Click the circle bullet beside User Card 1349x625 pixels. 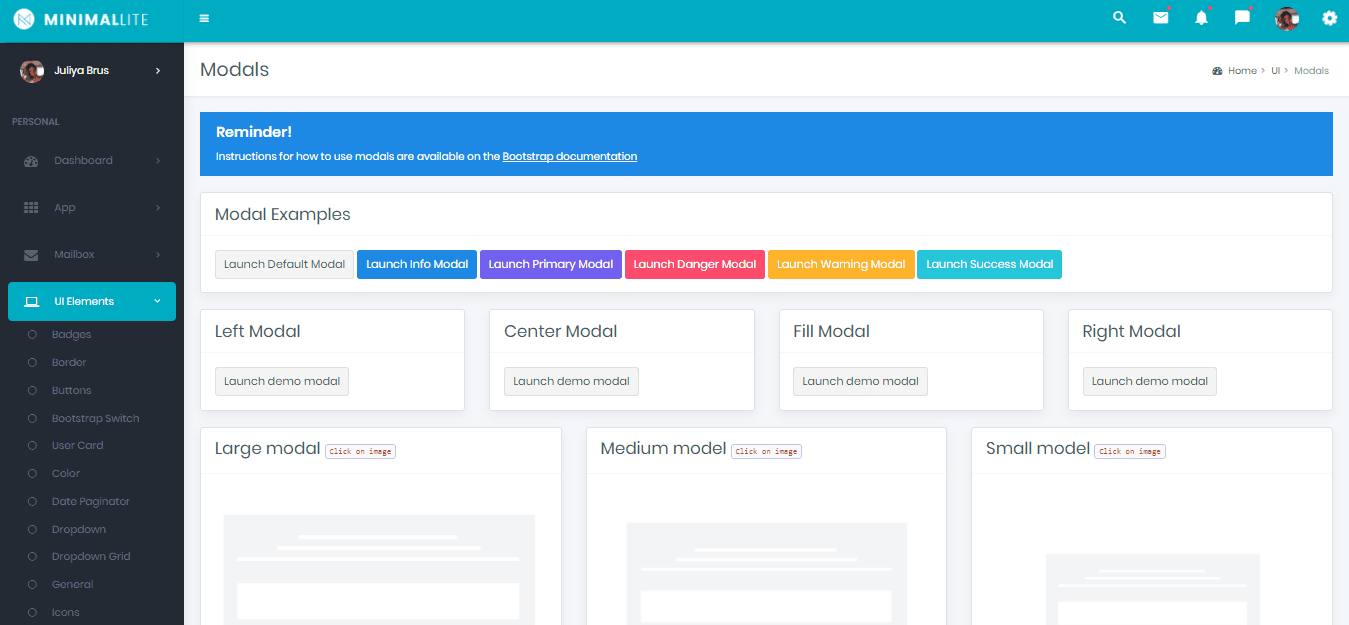tap(32, 446)
